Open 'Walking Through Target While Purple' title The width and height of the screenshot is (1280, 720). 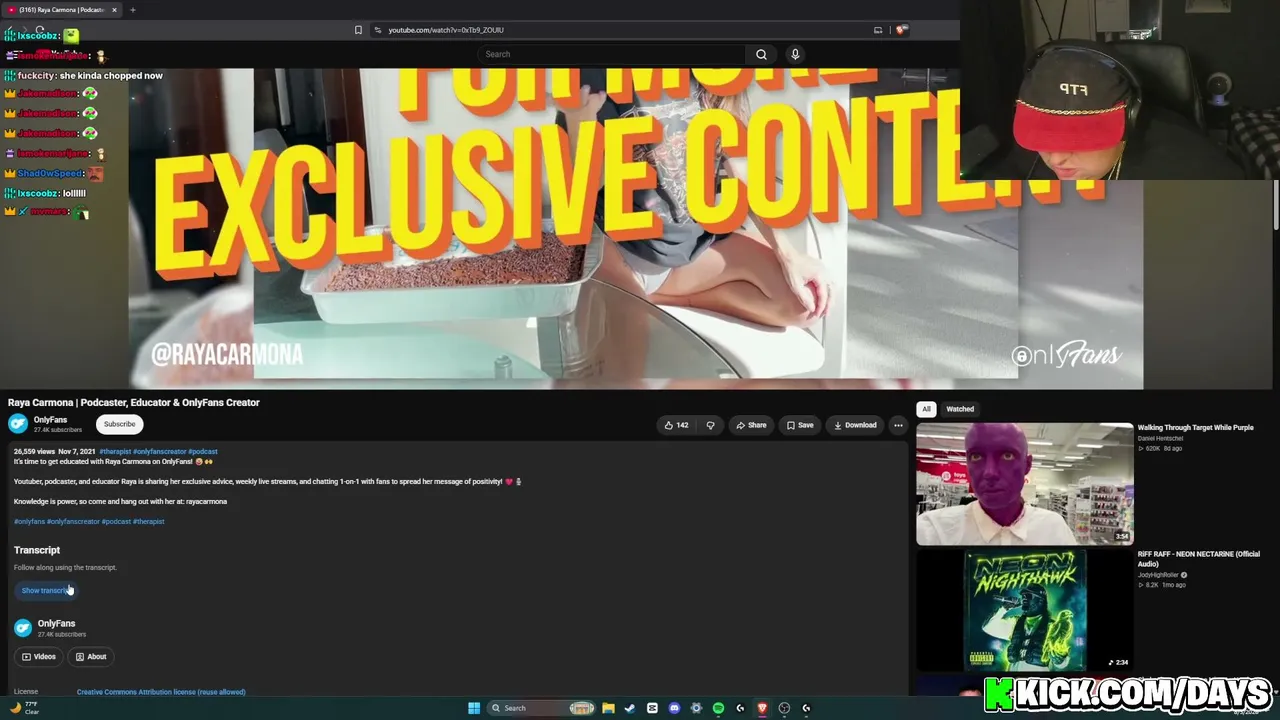1195,428
